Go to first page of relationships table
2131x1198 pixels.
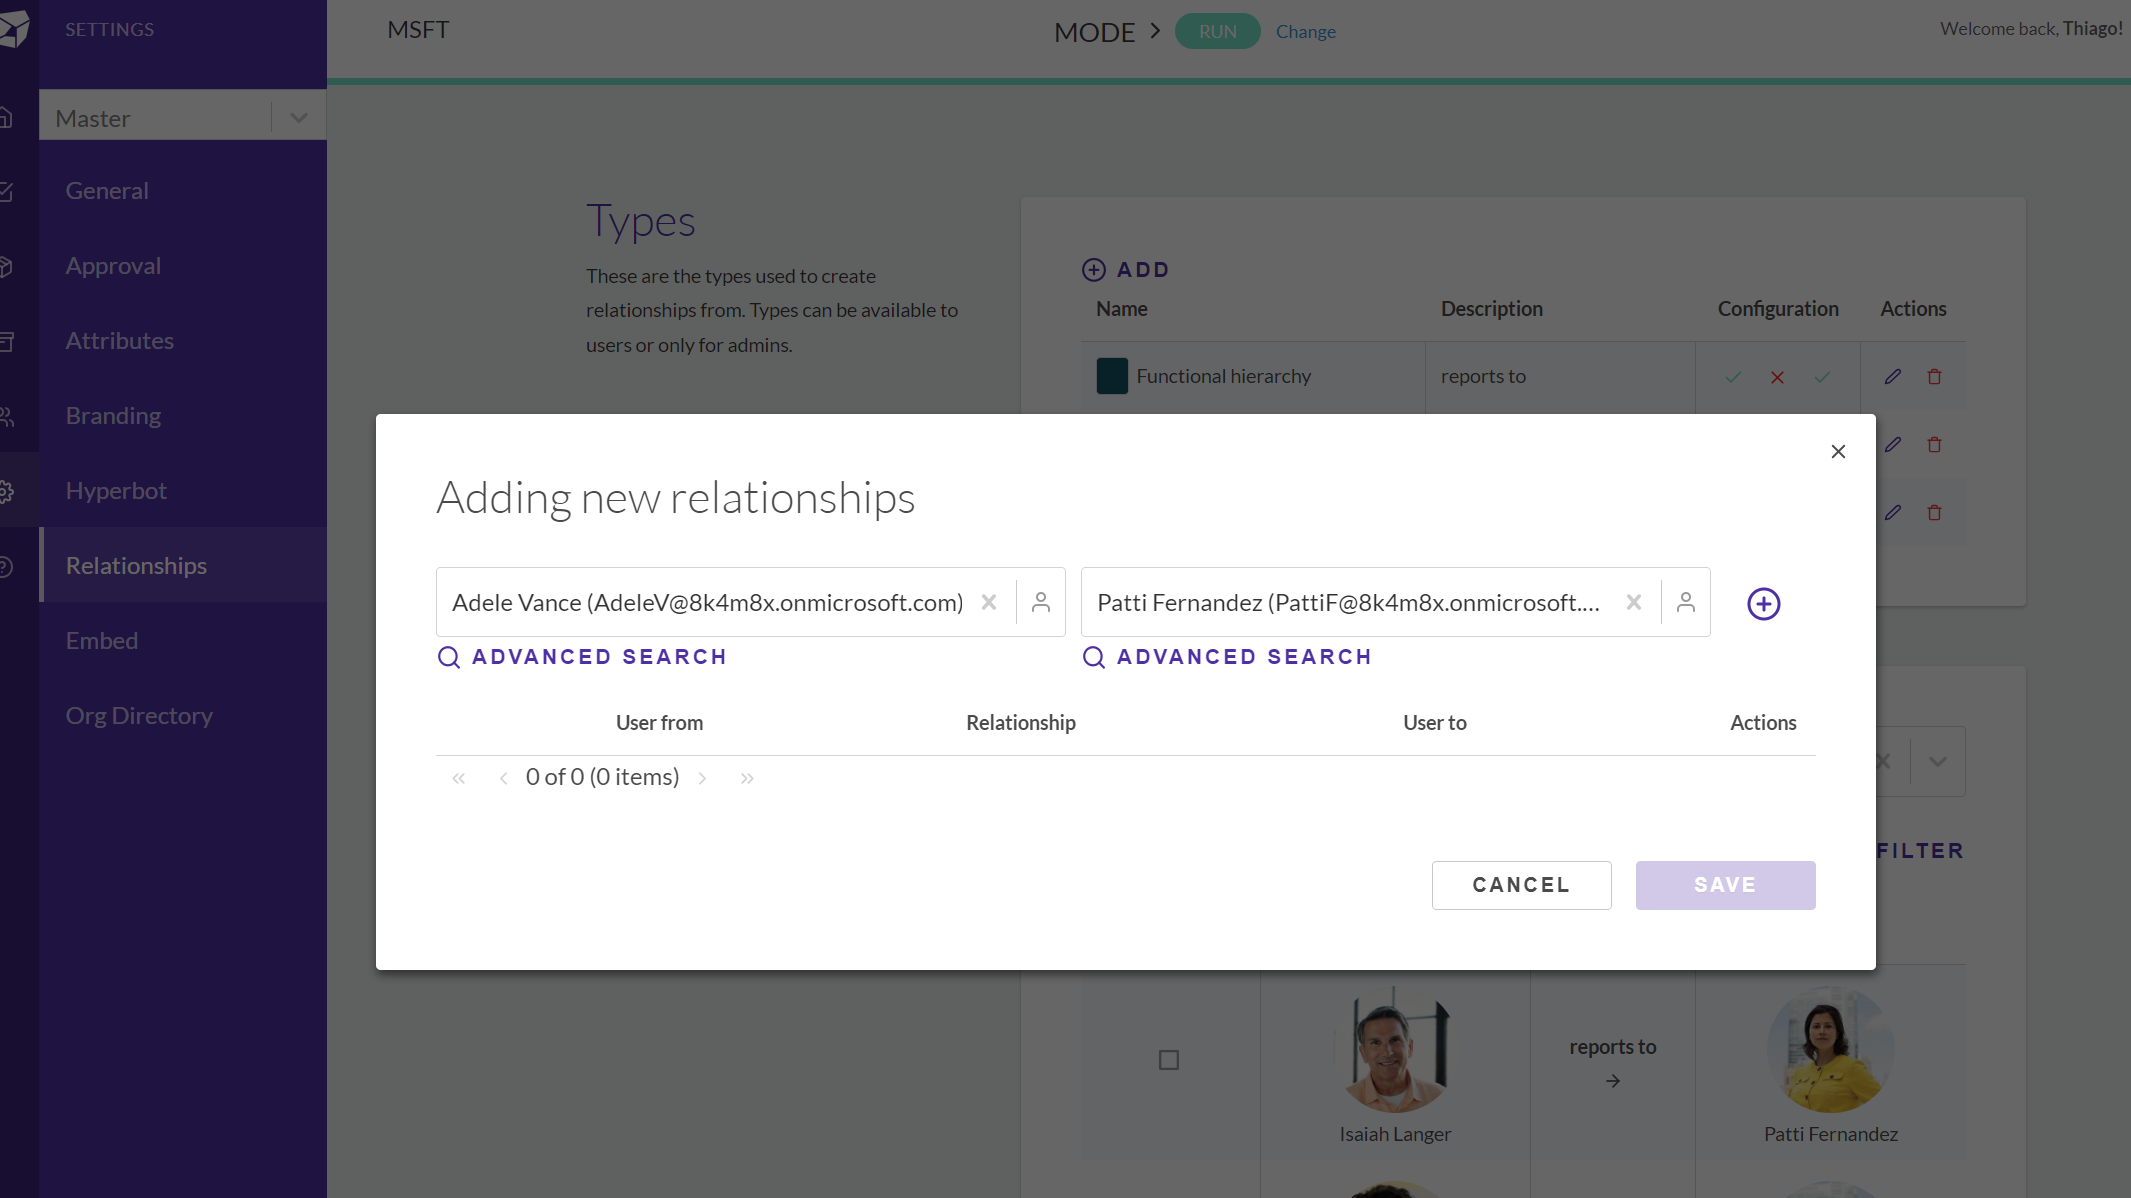pos(459,778)
